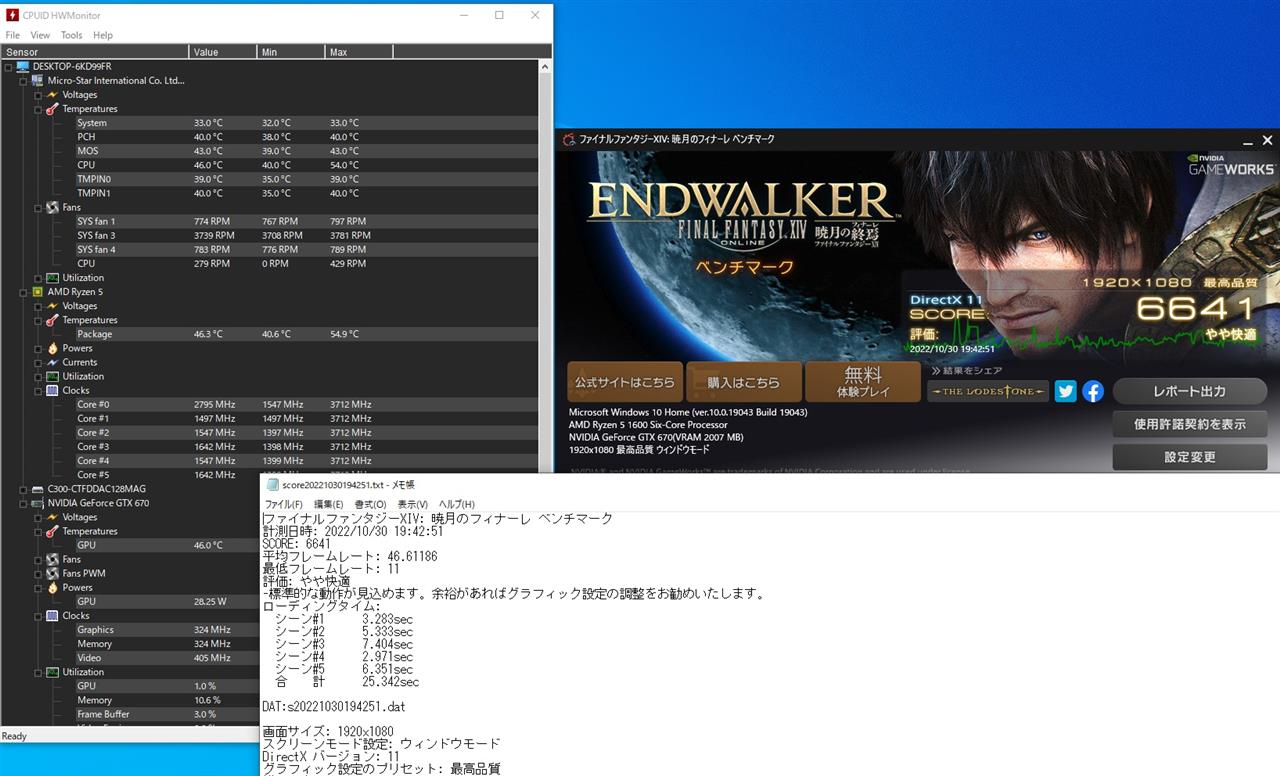The height and width of the screenshot is (776, 1280).
Task: Expand Utilization under AMD Ryzen 5
Action: 39,376
